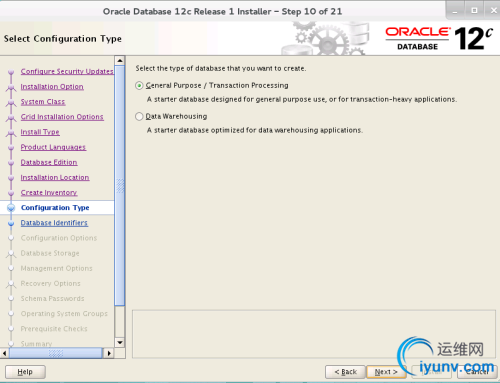Click the Database Identifiers step bullet icon

[x=11, y=223]
